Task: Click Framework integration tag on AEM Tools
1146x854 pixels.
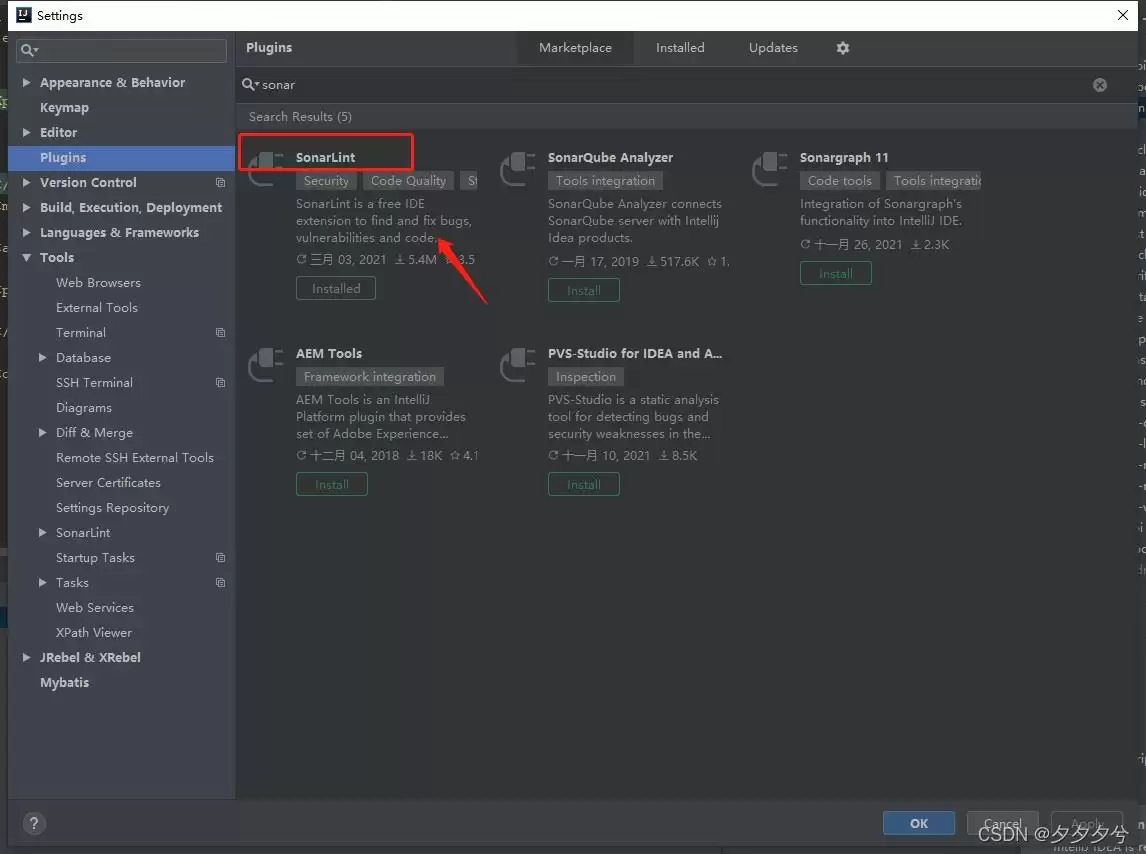Action: 370,377
